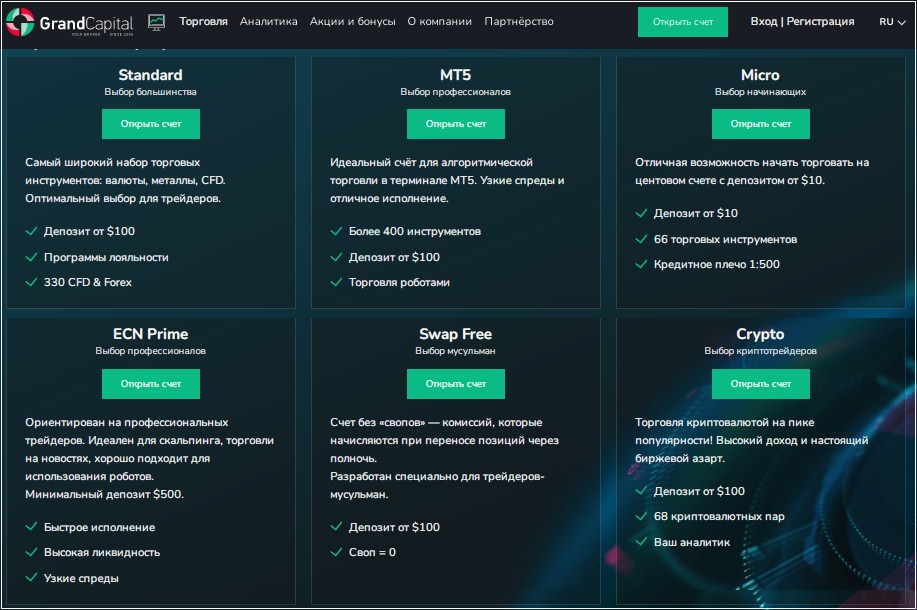
Task: Open an ECN Prime account via Открыть счет
Action: [x=151, y=384]
